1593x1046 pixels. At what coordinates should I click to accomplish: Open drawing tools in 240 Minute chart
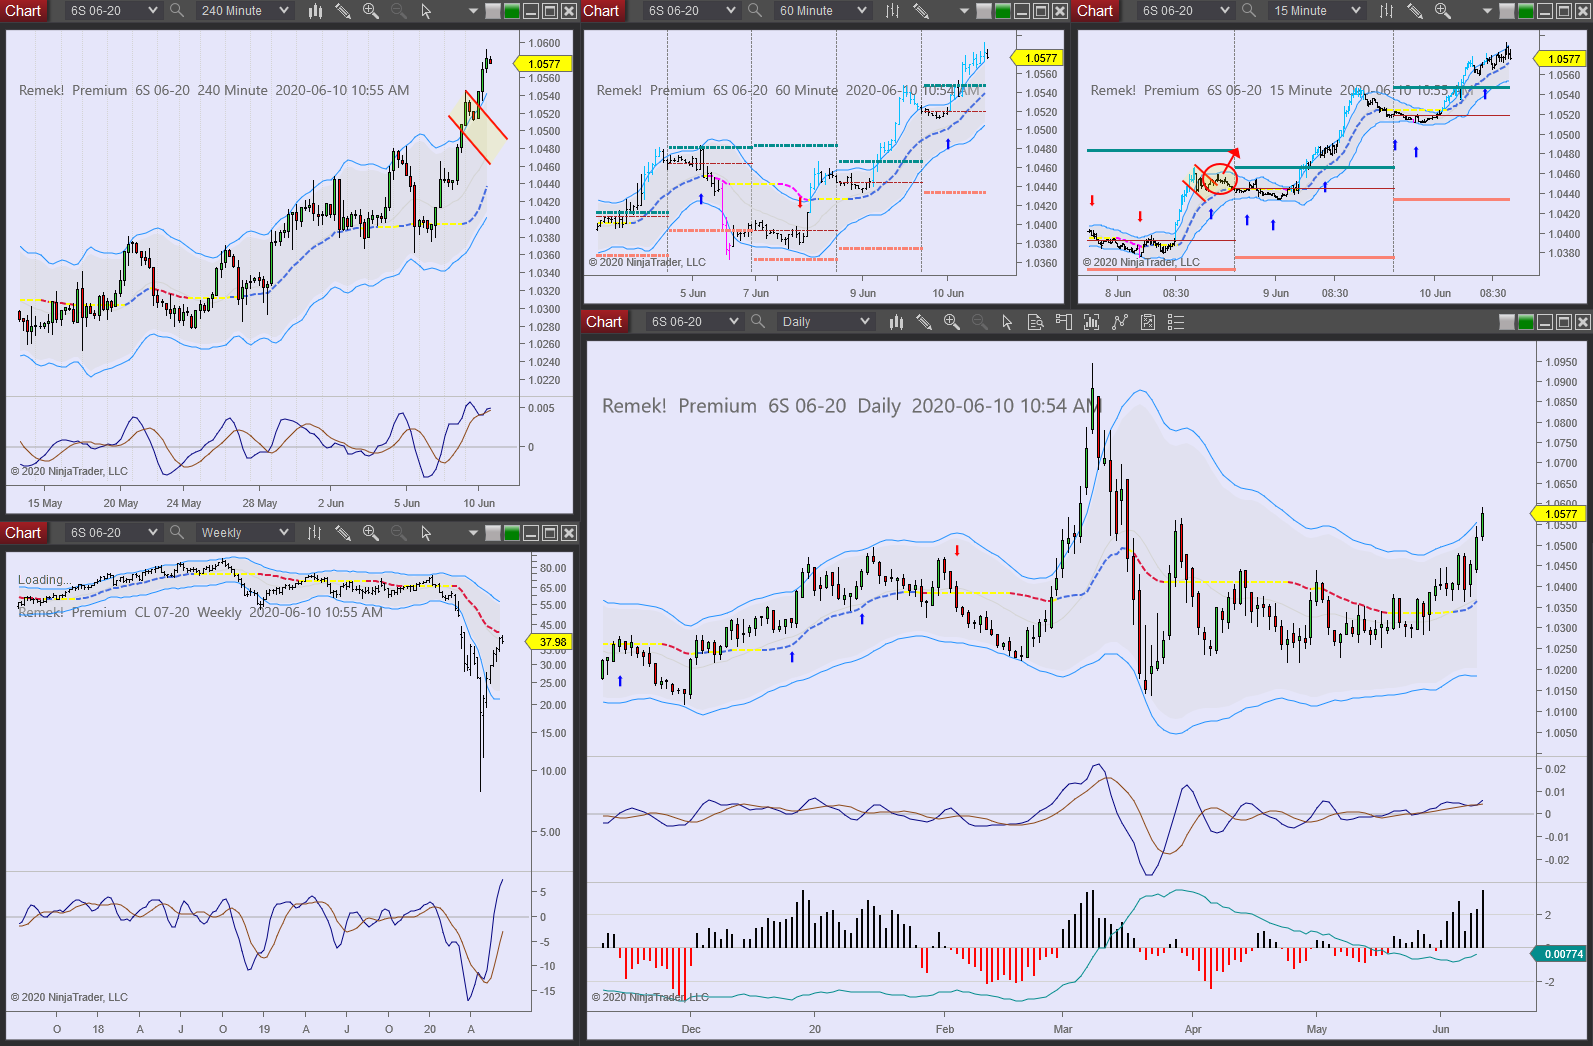(343, 11)
